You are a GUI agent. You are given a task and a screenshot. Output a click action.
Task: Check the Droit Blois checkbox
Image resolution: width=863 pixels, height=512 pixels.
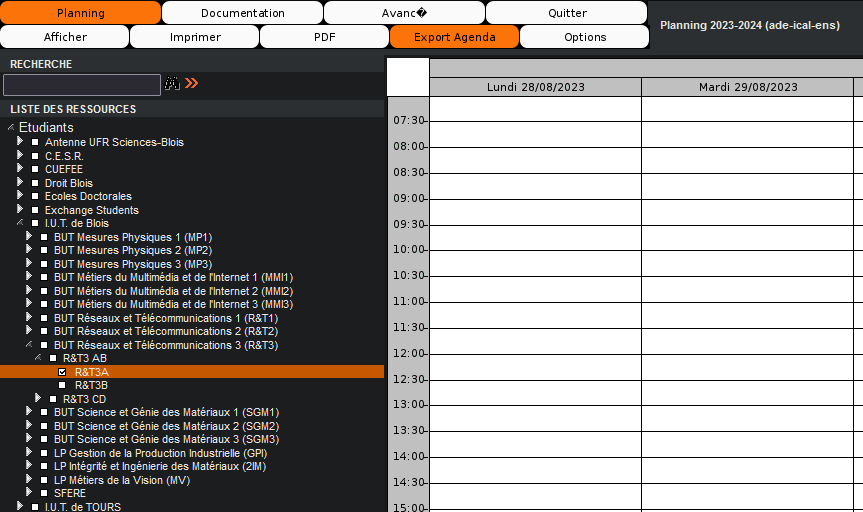click(35, 183)
